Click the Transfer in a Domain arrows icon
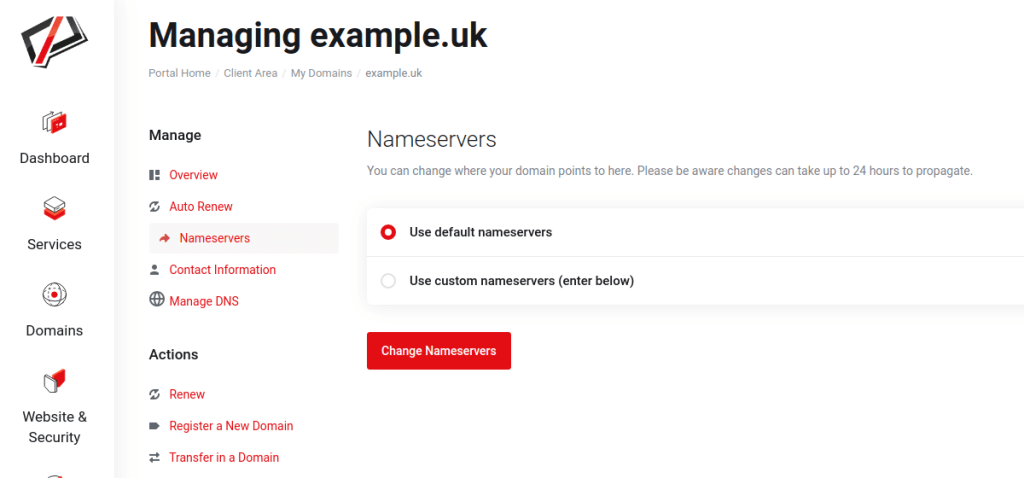The image size is (1024, 478). [154, 458]
